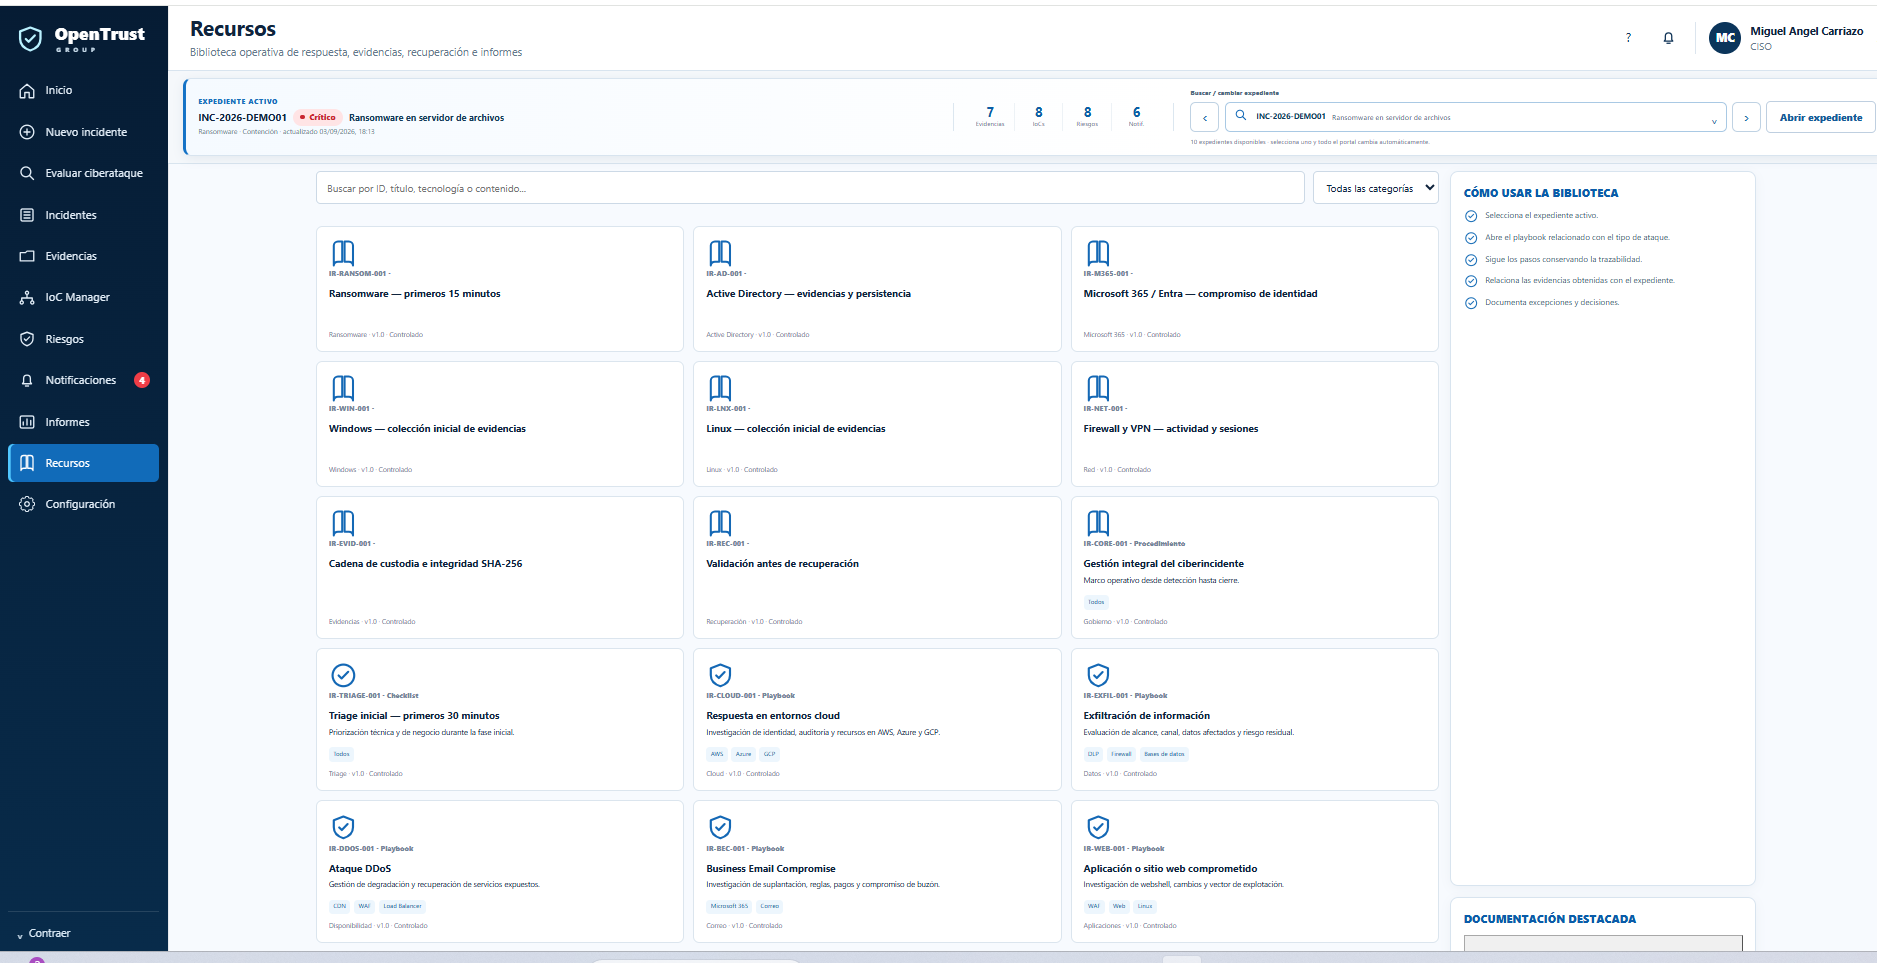The image size is (1877, 963).
Task: Click the check-circle icon on Triage inicial card
Action: pyautogui.click(x=343, y=675)
